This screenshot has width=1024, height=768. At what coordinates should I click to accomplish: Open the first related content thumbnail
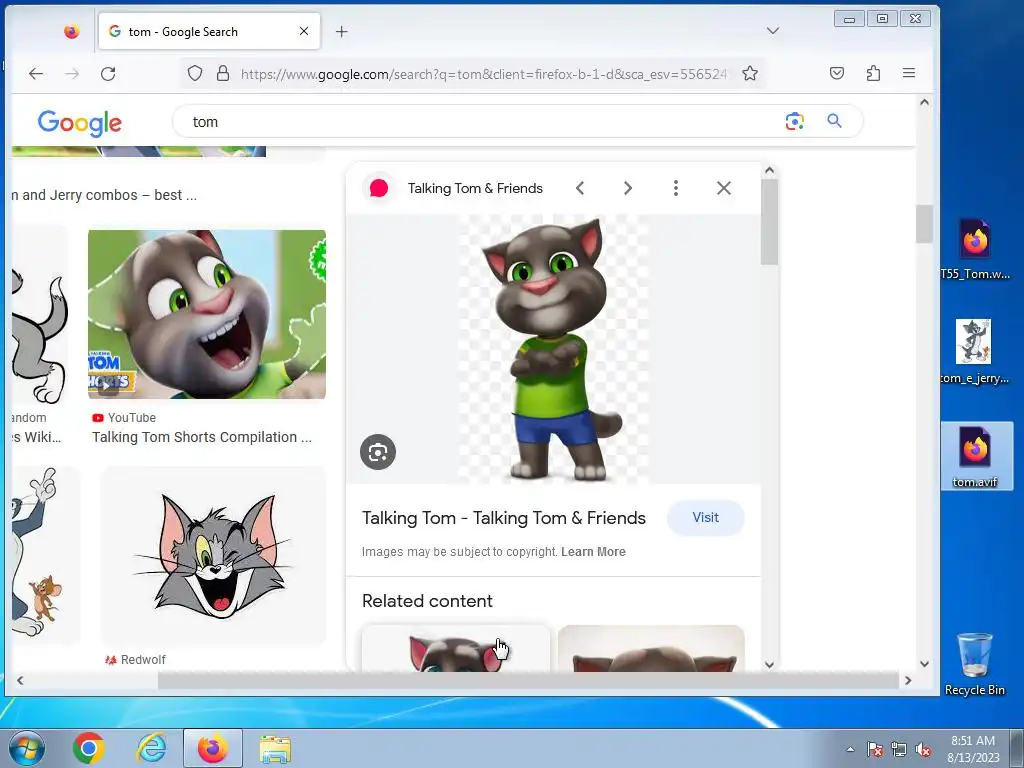click(456, 648)
